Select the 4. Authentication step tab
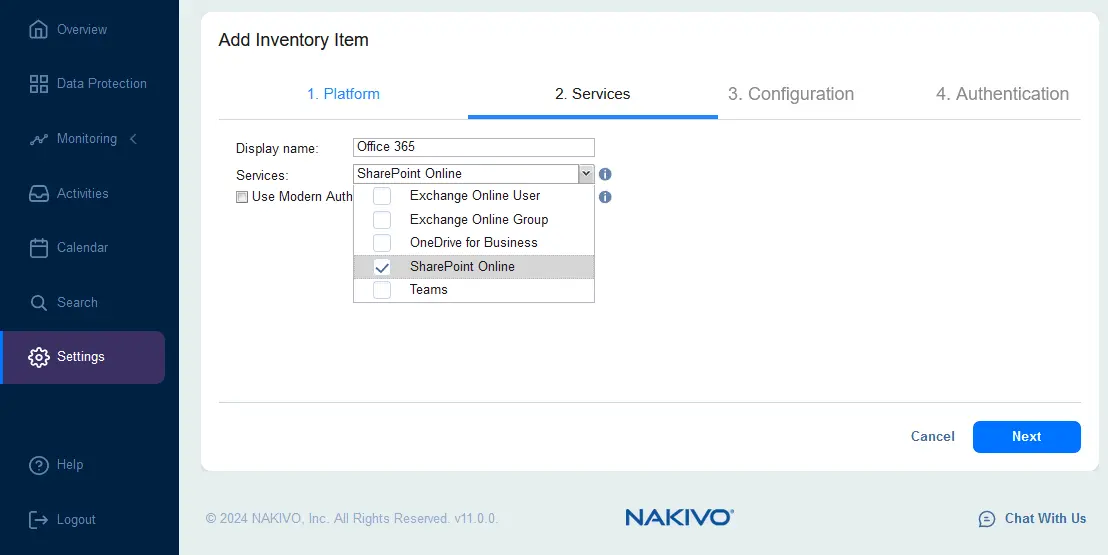Image resolution: width=1108 pixels, height=555 pixels. point(1002,94)
